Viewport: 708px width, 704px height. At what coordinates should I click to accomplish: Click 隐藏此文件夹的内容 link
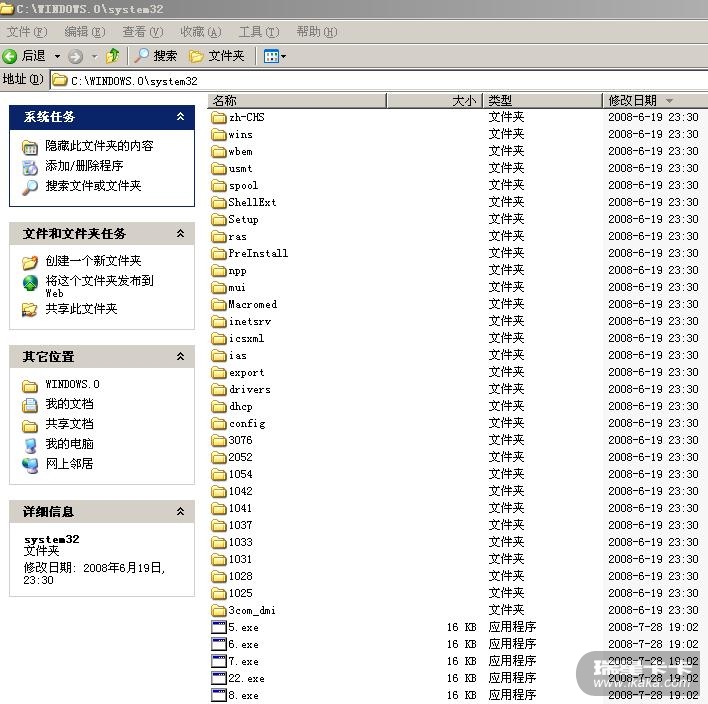point(99,146)
